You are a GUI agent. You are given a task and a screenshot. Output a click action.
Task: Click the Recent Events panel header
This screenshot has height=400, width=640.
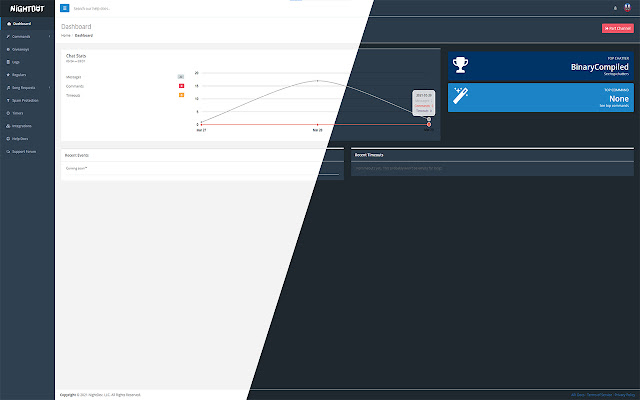(77, 156)
